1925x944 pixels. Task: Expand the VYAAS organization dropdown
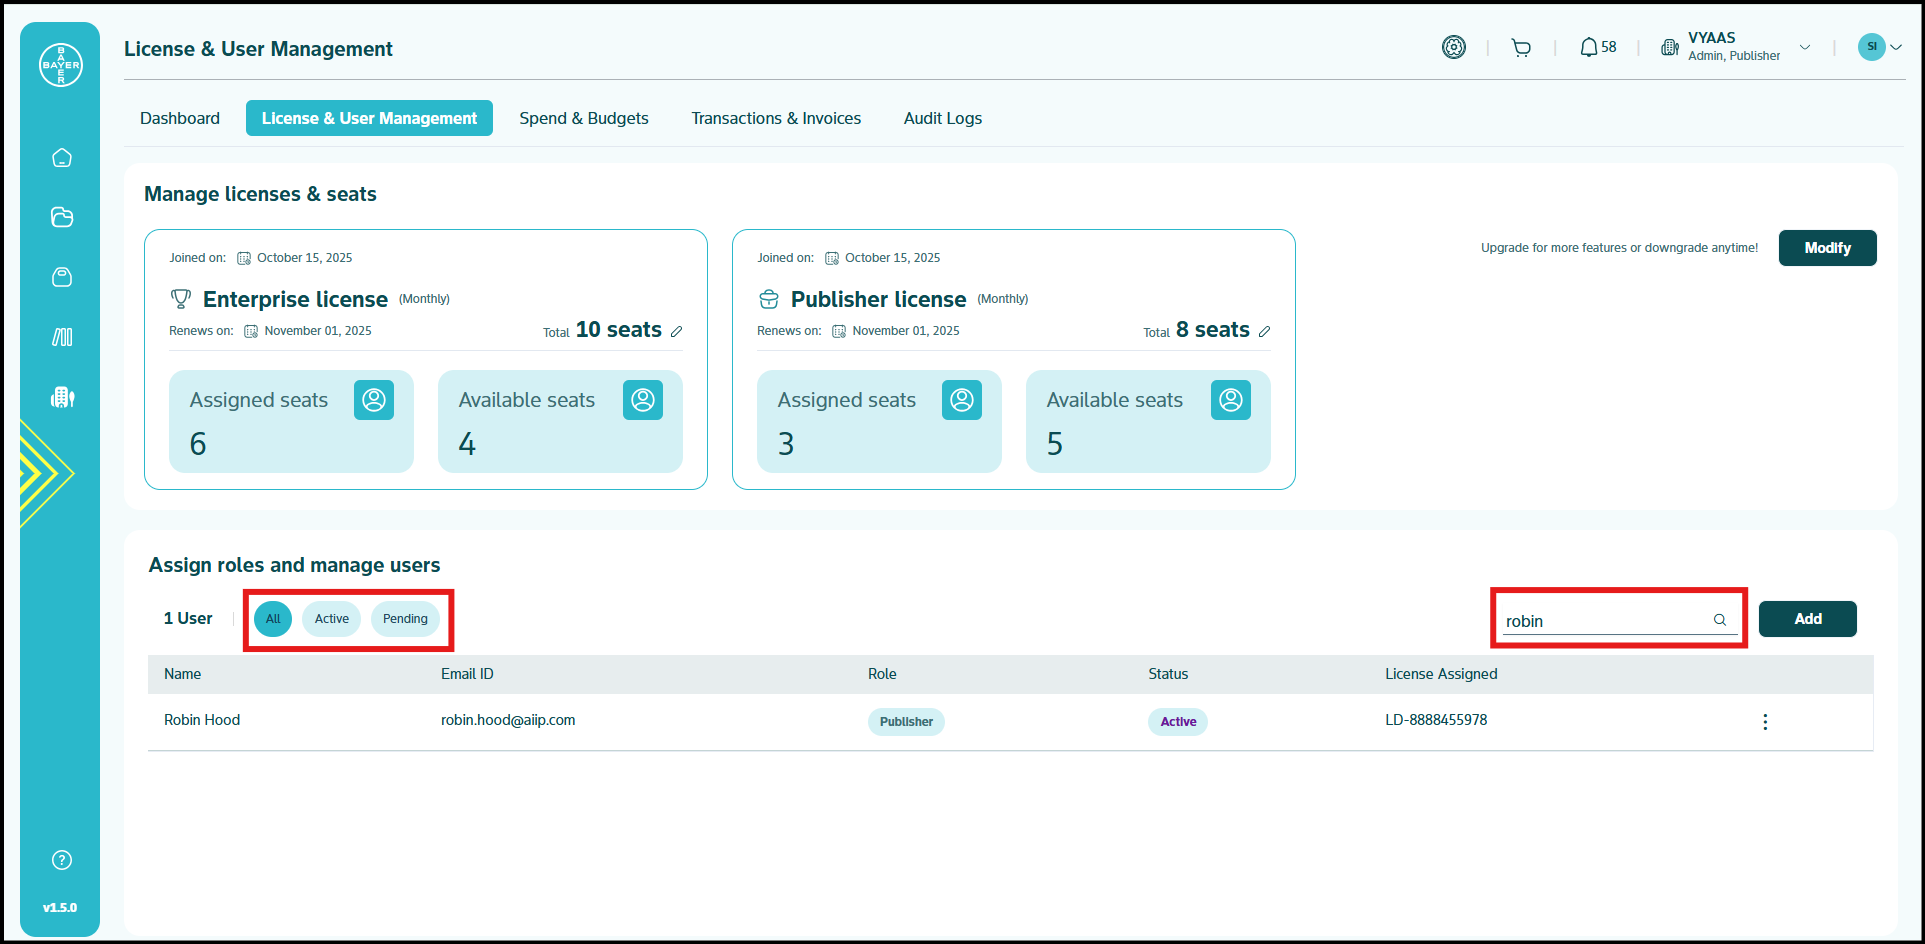[1805, 47]
